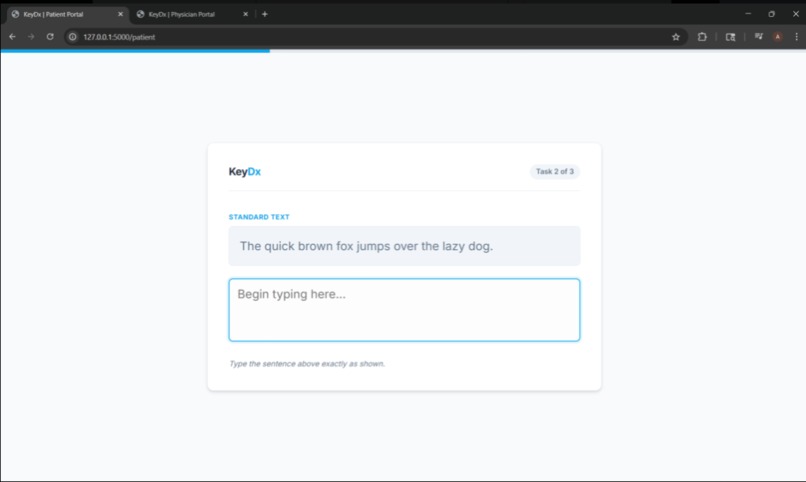Image resolution: width=806 pixels, height=482 pixels.
Task: Click the 'STANDARD TEXT' label
Action: [259, 217]
